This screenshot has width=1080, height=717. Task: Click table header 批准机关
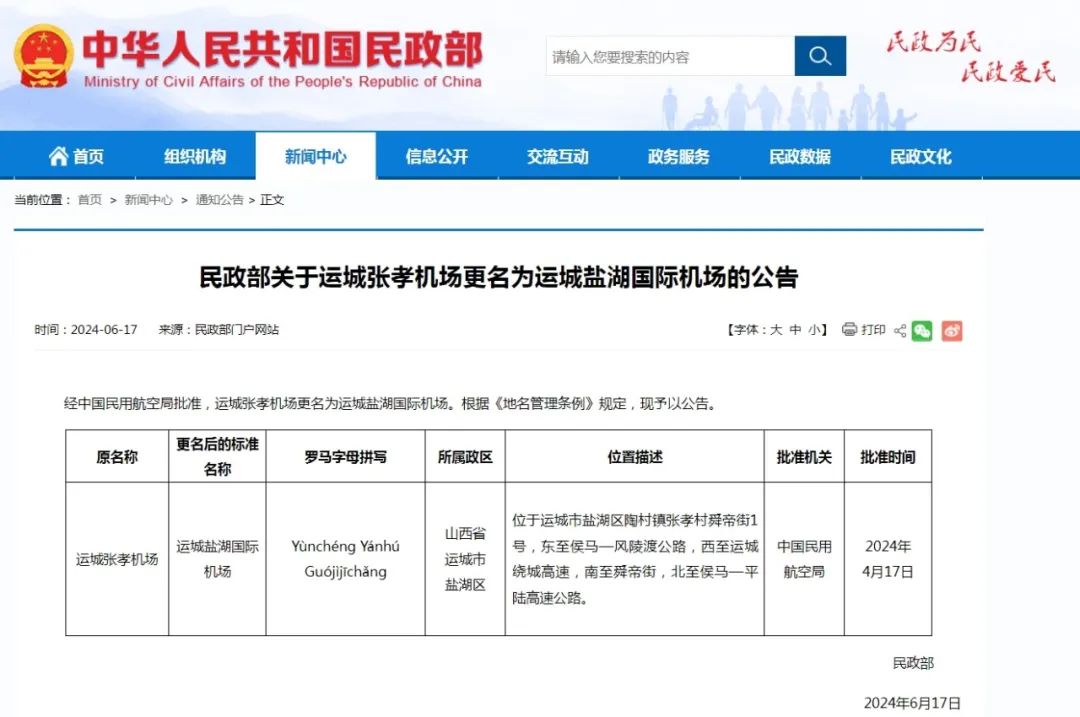click(804, 457)
